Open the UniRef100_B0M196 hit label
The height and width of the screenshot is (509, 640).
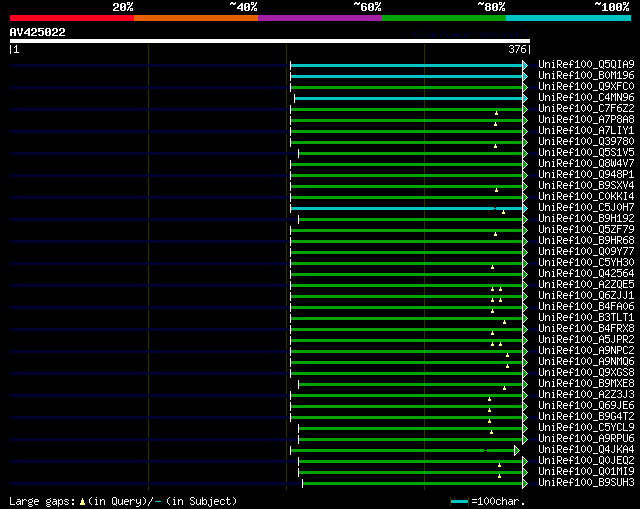[586, 76]
